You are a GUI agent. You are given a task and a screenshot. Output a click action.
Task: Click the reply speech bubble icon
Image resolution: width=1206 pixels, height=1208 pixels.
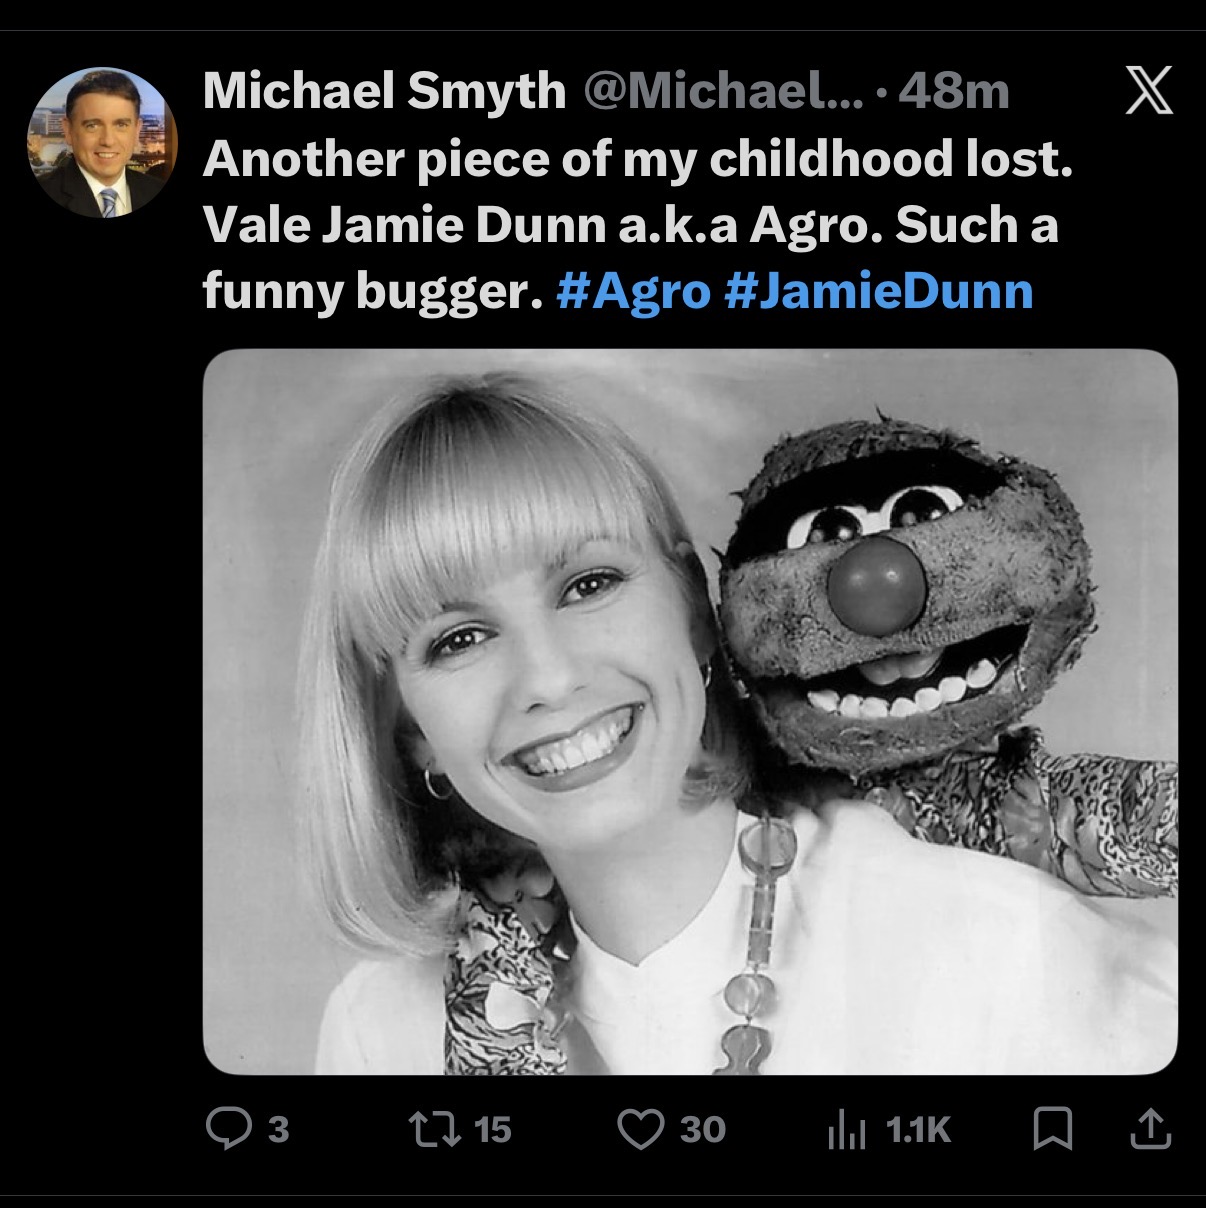[x=228, y=1129]
